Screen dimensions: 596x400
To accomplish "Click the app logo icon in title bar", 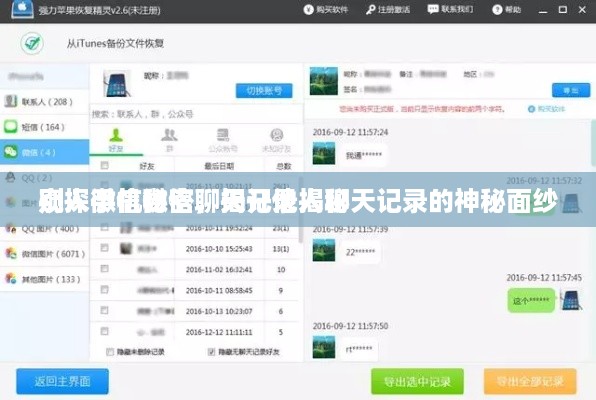I will click(22, 9).
